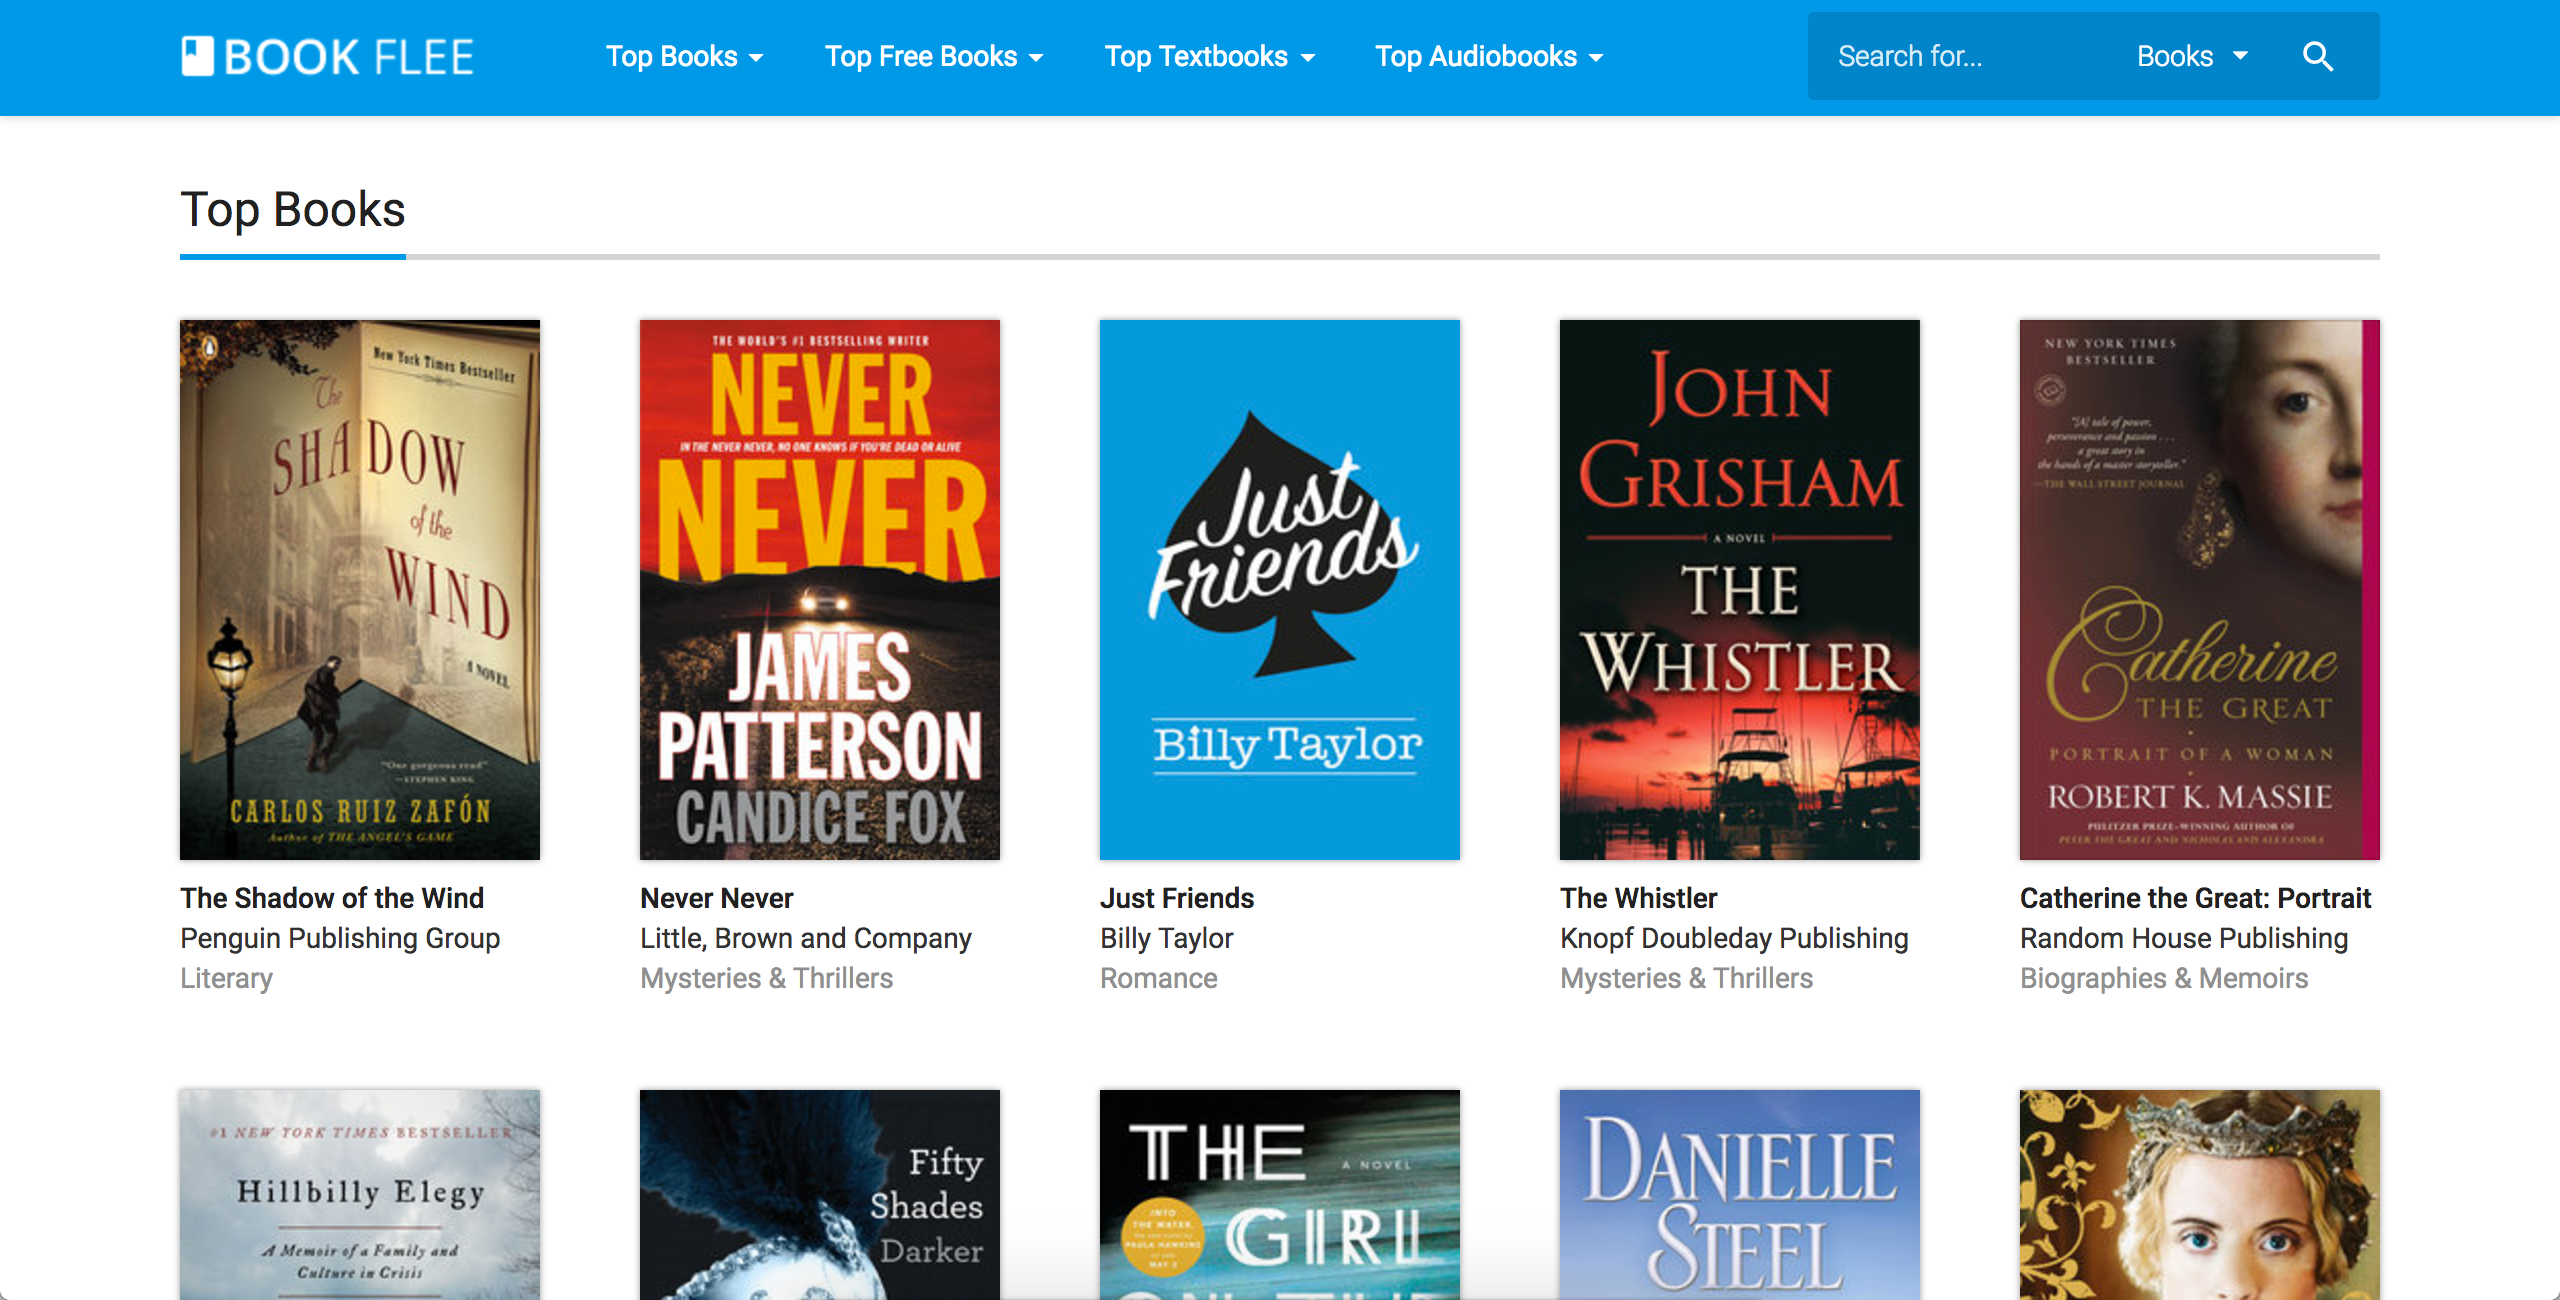Open the Books search category selector
The height and width of the screenshot is (1300, 2560).
[2191, 57]
